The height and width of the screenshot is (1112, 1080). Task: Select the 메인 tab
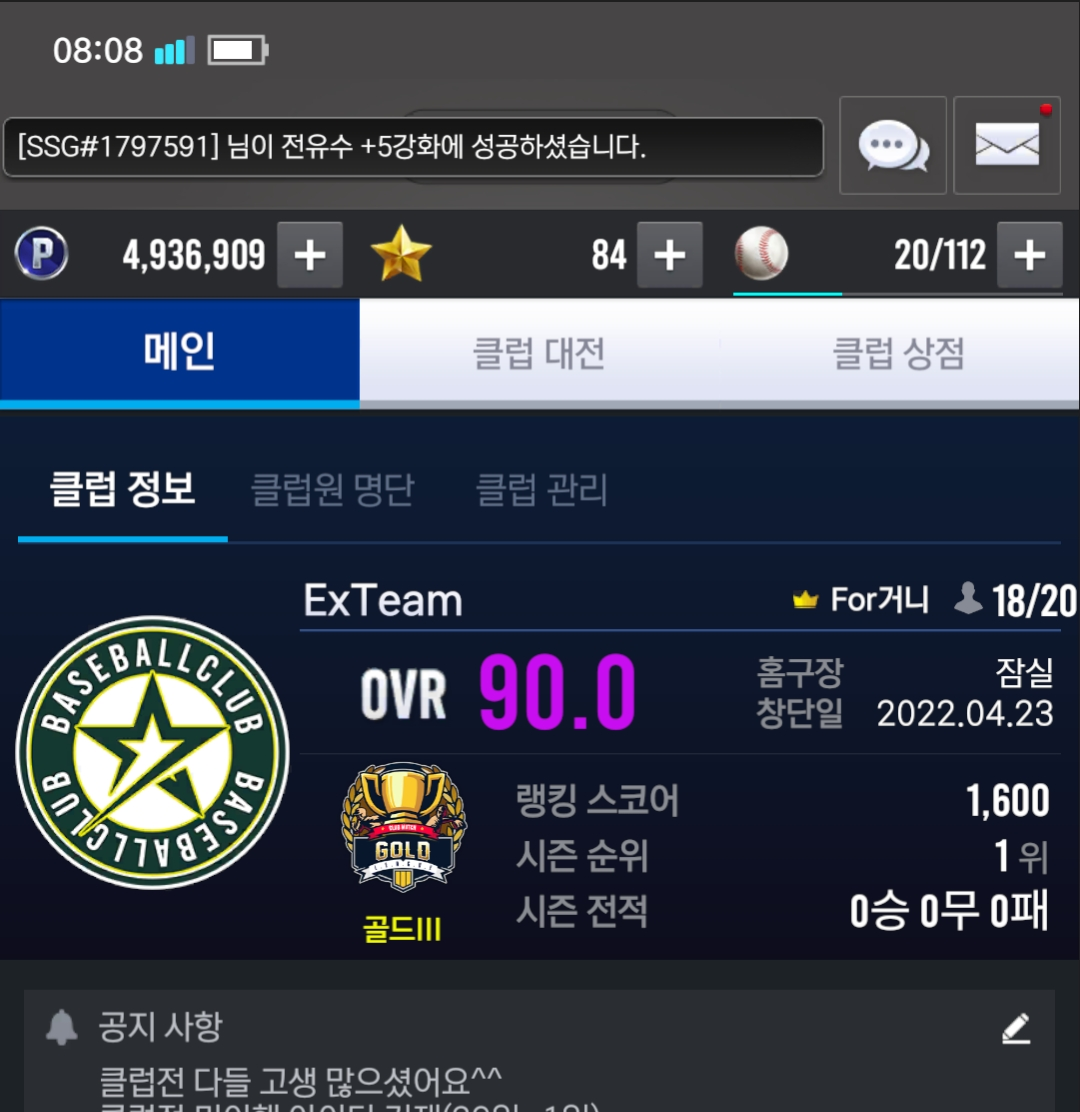(179, 353)
